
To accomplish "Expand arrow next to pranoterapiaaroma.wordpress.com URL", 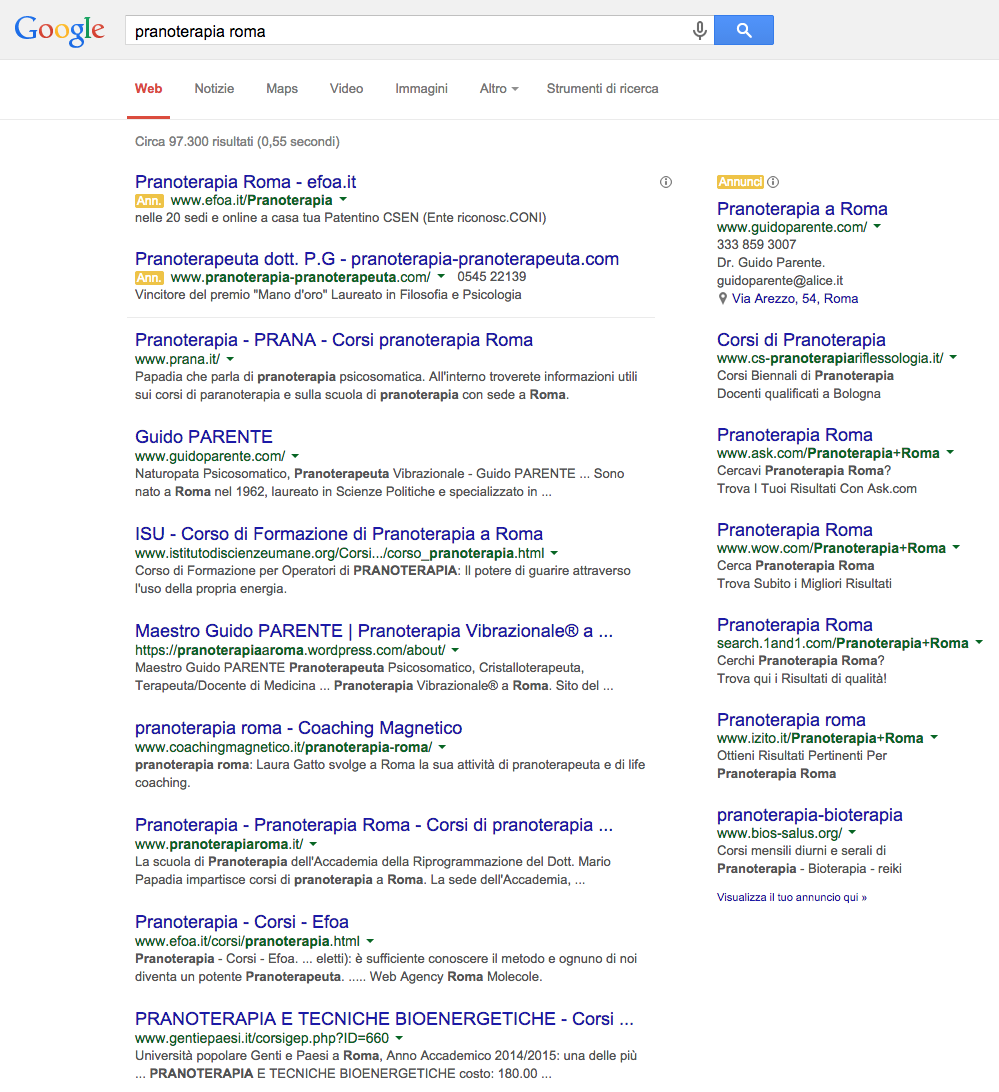I will tap(456, 650).
